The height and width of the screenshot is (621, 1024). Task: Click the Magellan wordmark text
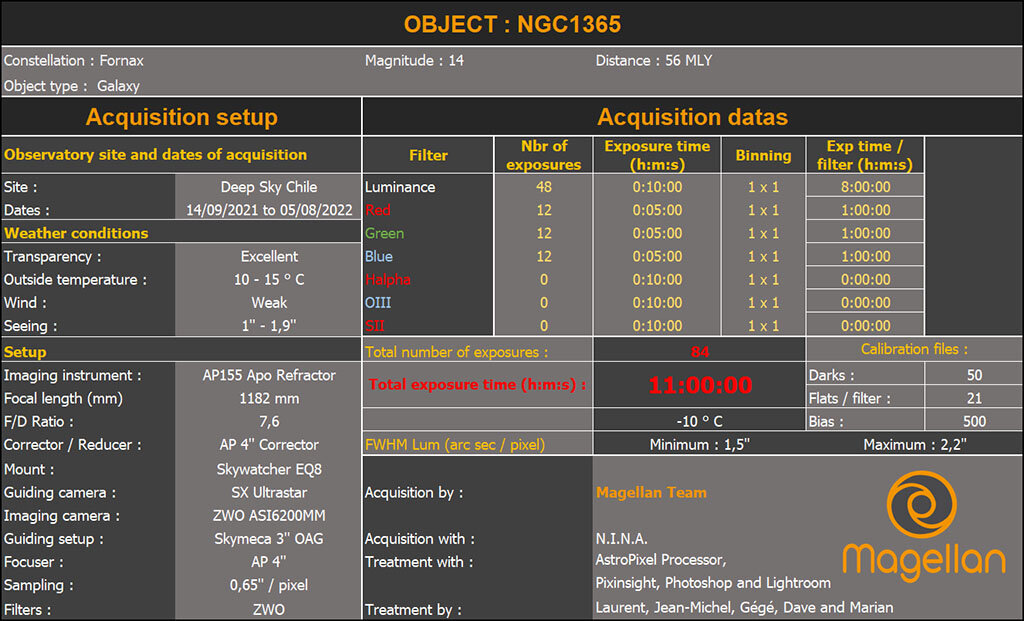pos(923,561)
